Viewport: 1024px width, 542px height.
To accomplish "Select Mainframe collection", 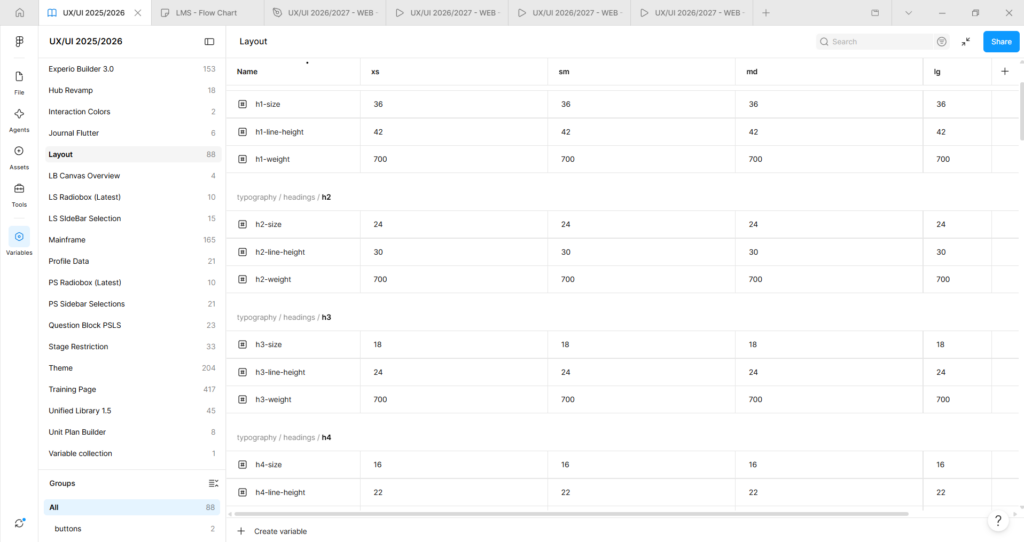I will [x=132, y=240].
